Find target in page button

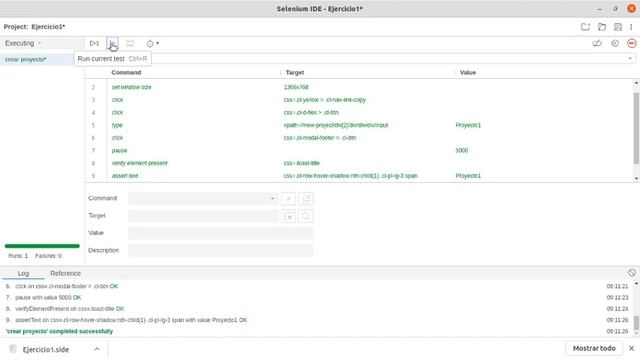pyautogui.click(x=306, y=216)
